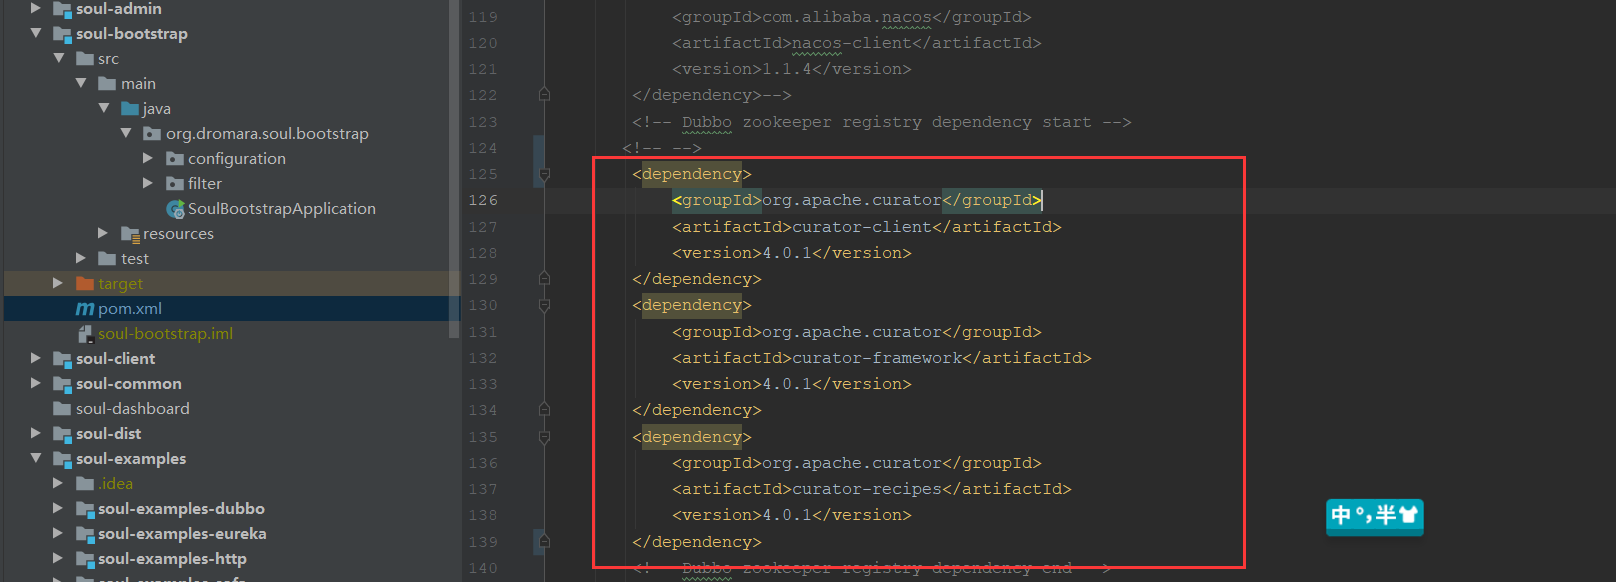Expand the soul-examples-dubbo module

click(x=58, y=508)
